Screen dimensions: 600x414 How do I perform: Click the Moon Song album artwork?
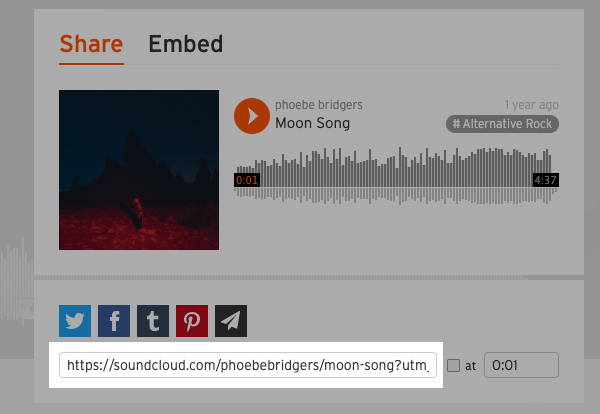[x=139, y=170]
